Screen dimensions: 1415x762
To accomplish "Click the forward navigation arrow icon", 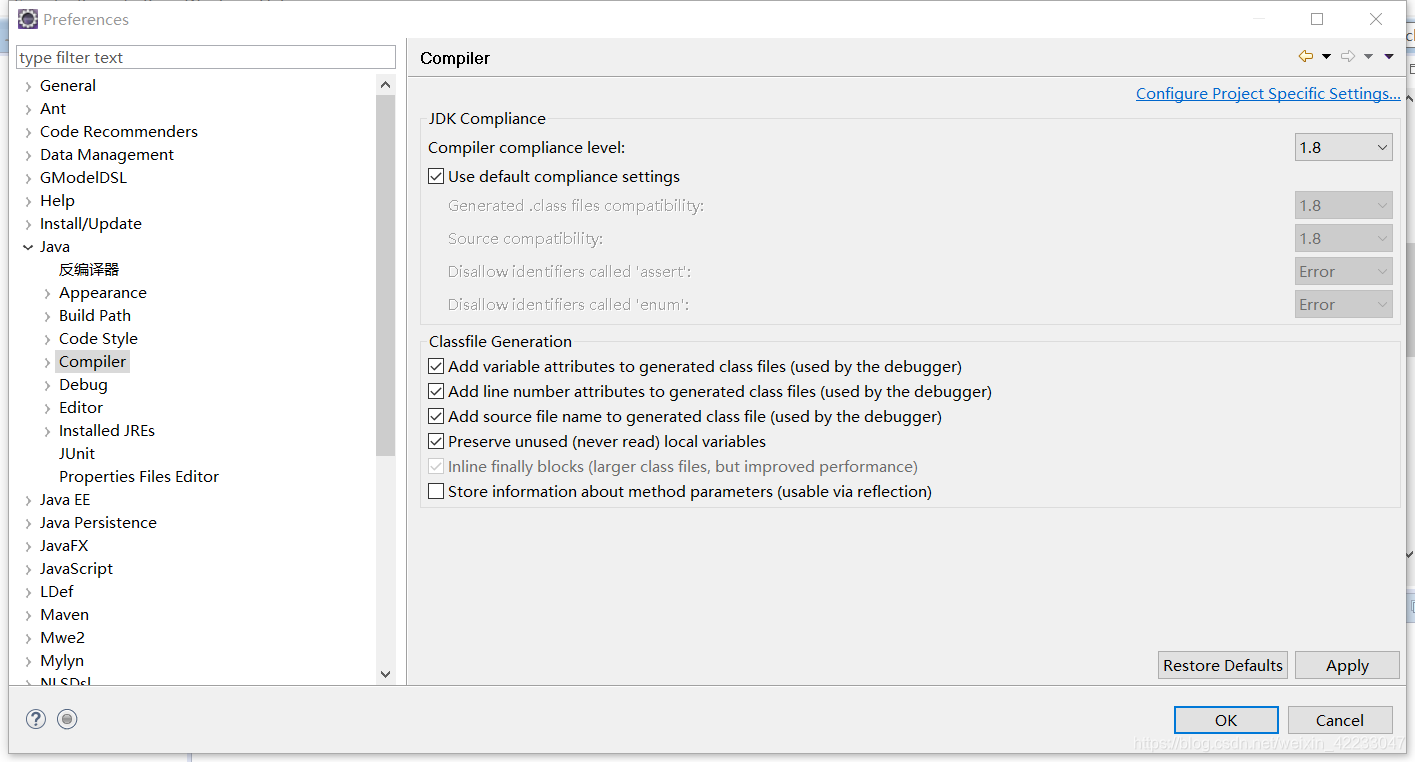I will click(1347, 56).
